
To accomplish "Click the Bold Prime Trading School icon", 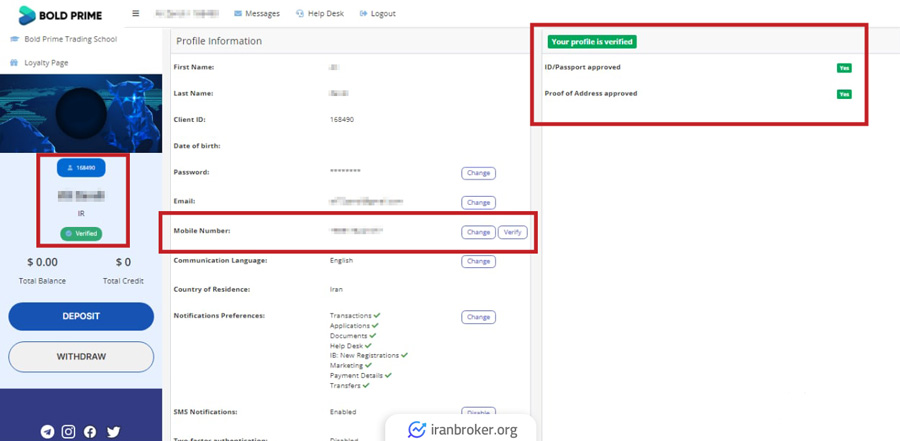I will pyautogui.click(x=14, y=40).
